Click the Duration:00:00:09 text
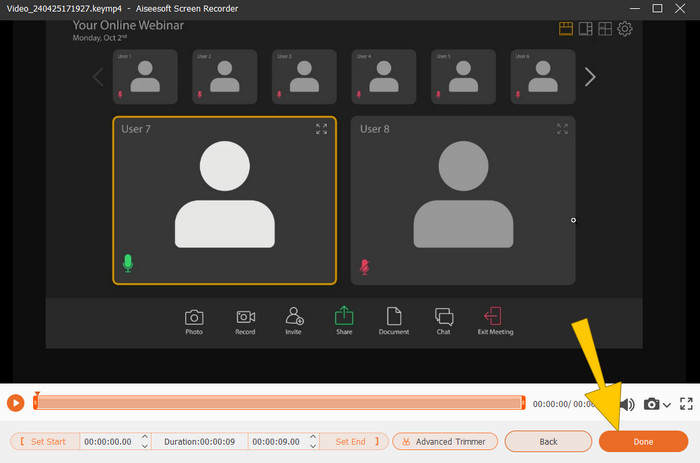 pyautogui.click(x=200, y=442)
